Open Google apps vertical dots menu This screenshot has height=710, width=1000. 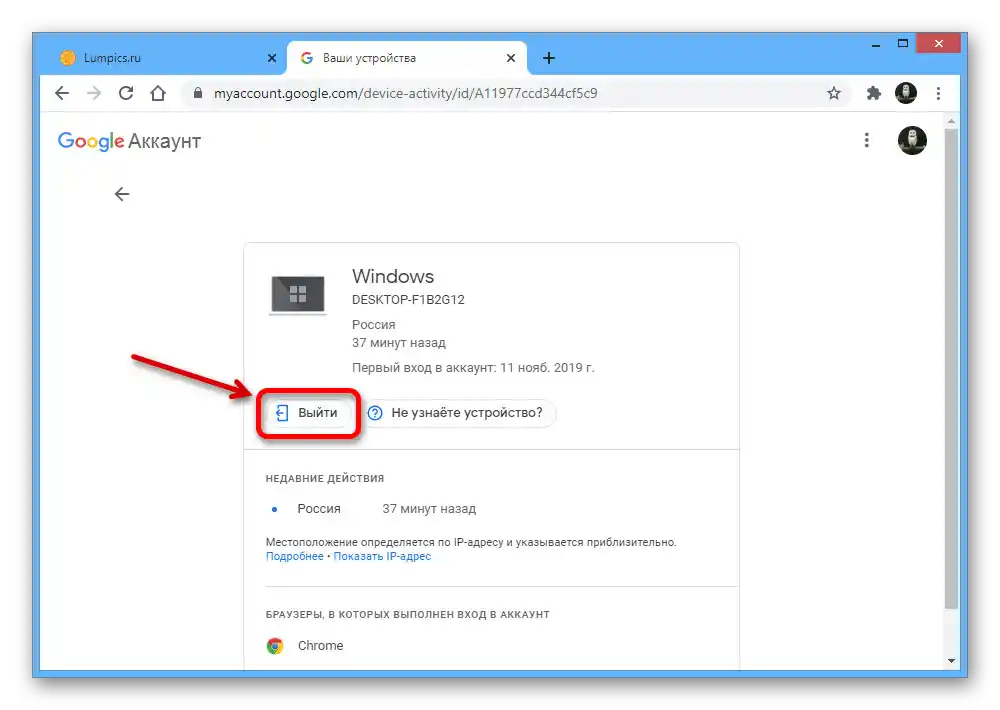pyautogui.click(x=866, y=140)
